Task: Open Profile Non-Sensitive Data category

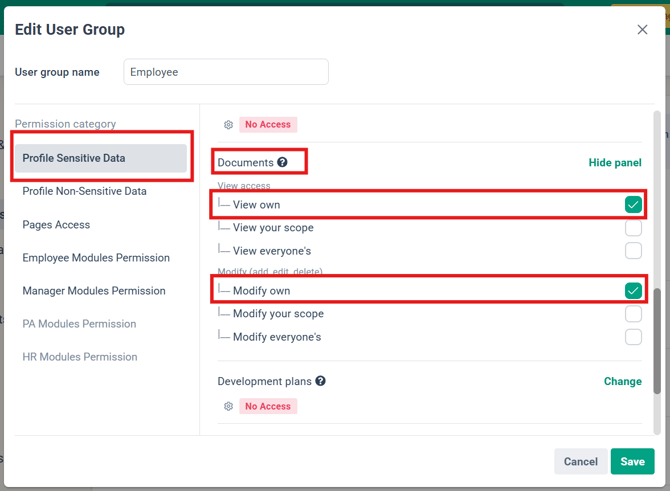Action: coord(84,191)
